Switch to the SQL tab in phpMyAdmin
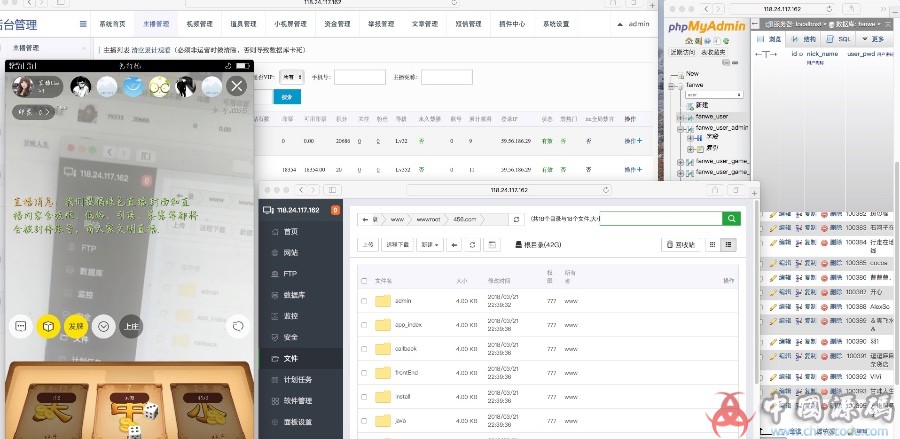Screen dimensions: 900x439 838,38
